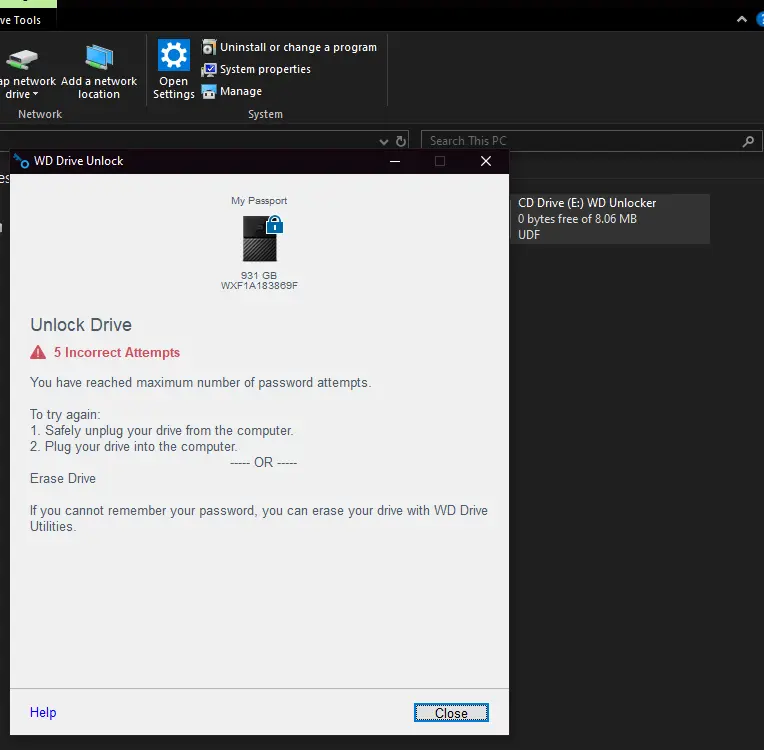Click Manage in the System group
764x750 pixels.
[x=232, y=91]
